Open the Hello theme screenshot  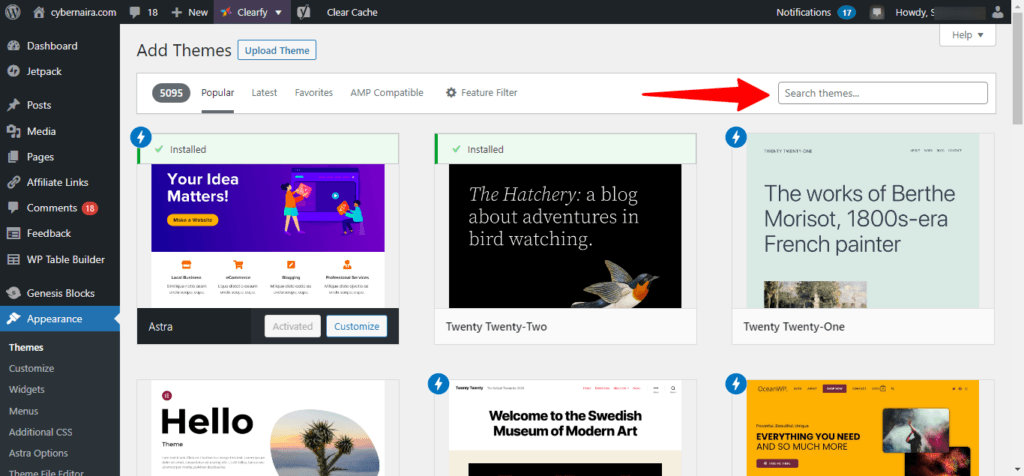coord(268,428)
